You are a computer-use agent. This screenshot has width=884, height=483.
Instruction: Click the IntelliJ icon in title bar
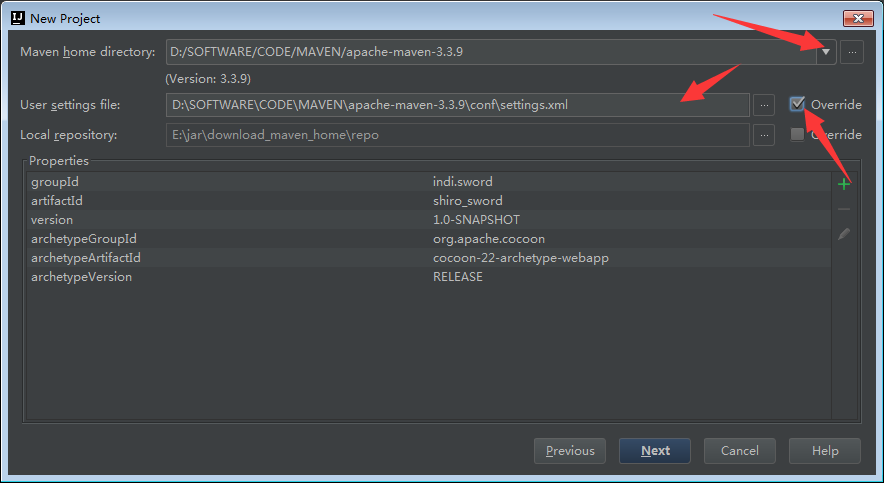tap(16, 18)
